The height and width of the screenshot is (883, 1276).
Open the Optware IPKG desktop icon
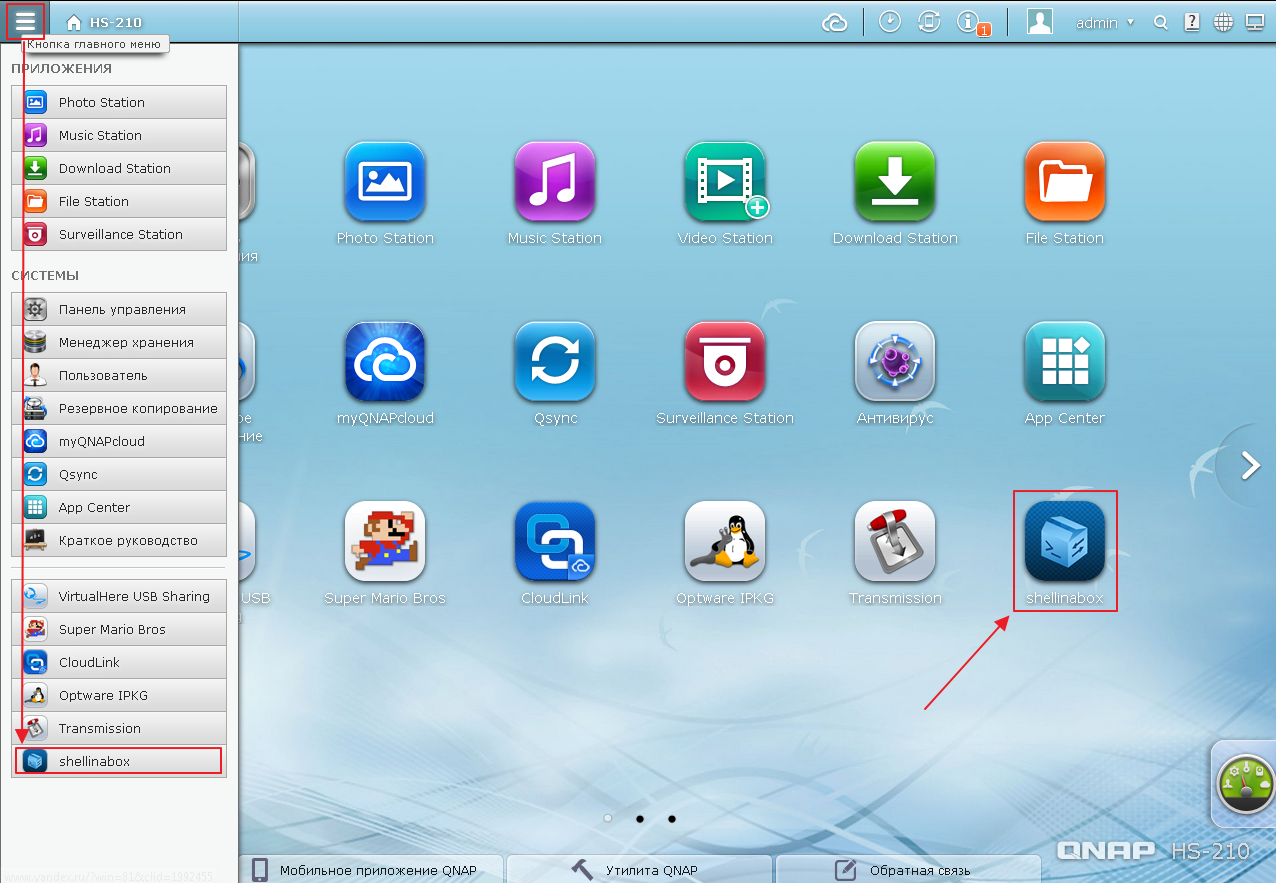[x=725, y=542]
